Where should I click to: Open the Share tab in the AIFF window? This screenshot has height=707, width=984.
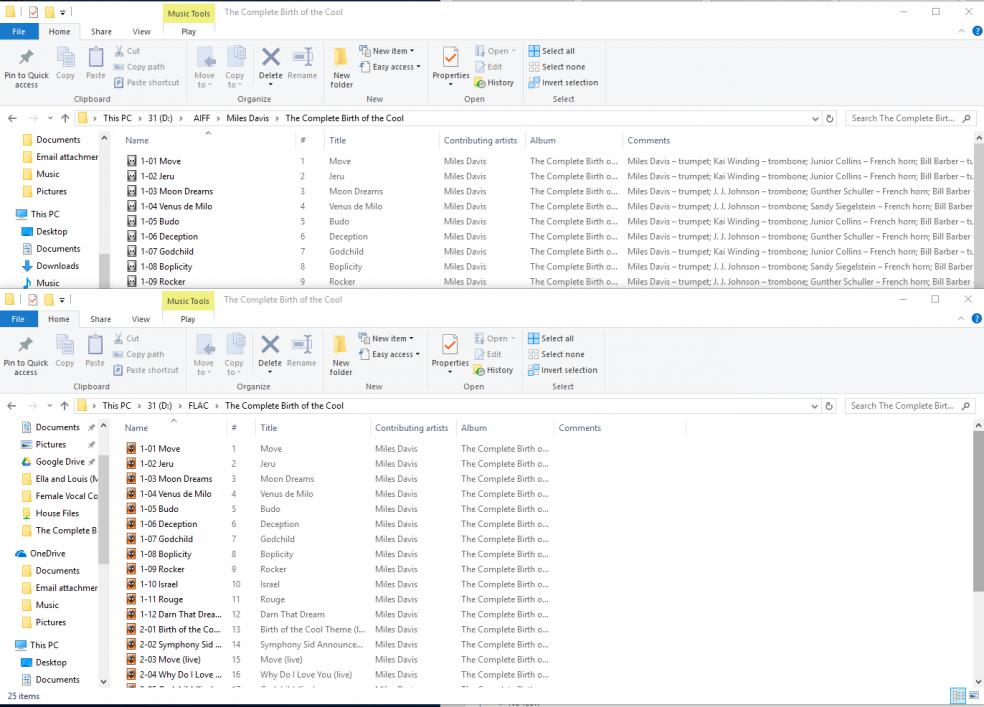pyautogui.click(x=101, y=32)
